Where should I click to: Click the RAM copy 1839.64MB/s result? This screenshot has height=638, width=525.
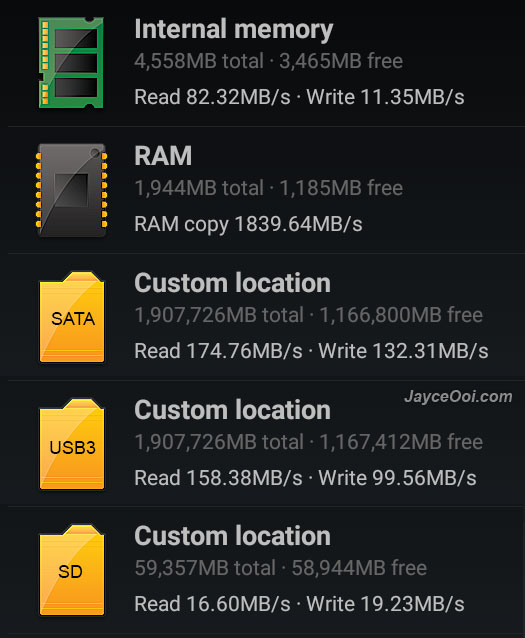(x=248, y=224)
